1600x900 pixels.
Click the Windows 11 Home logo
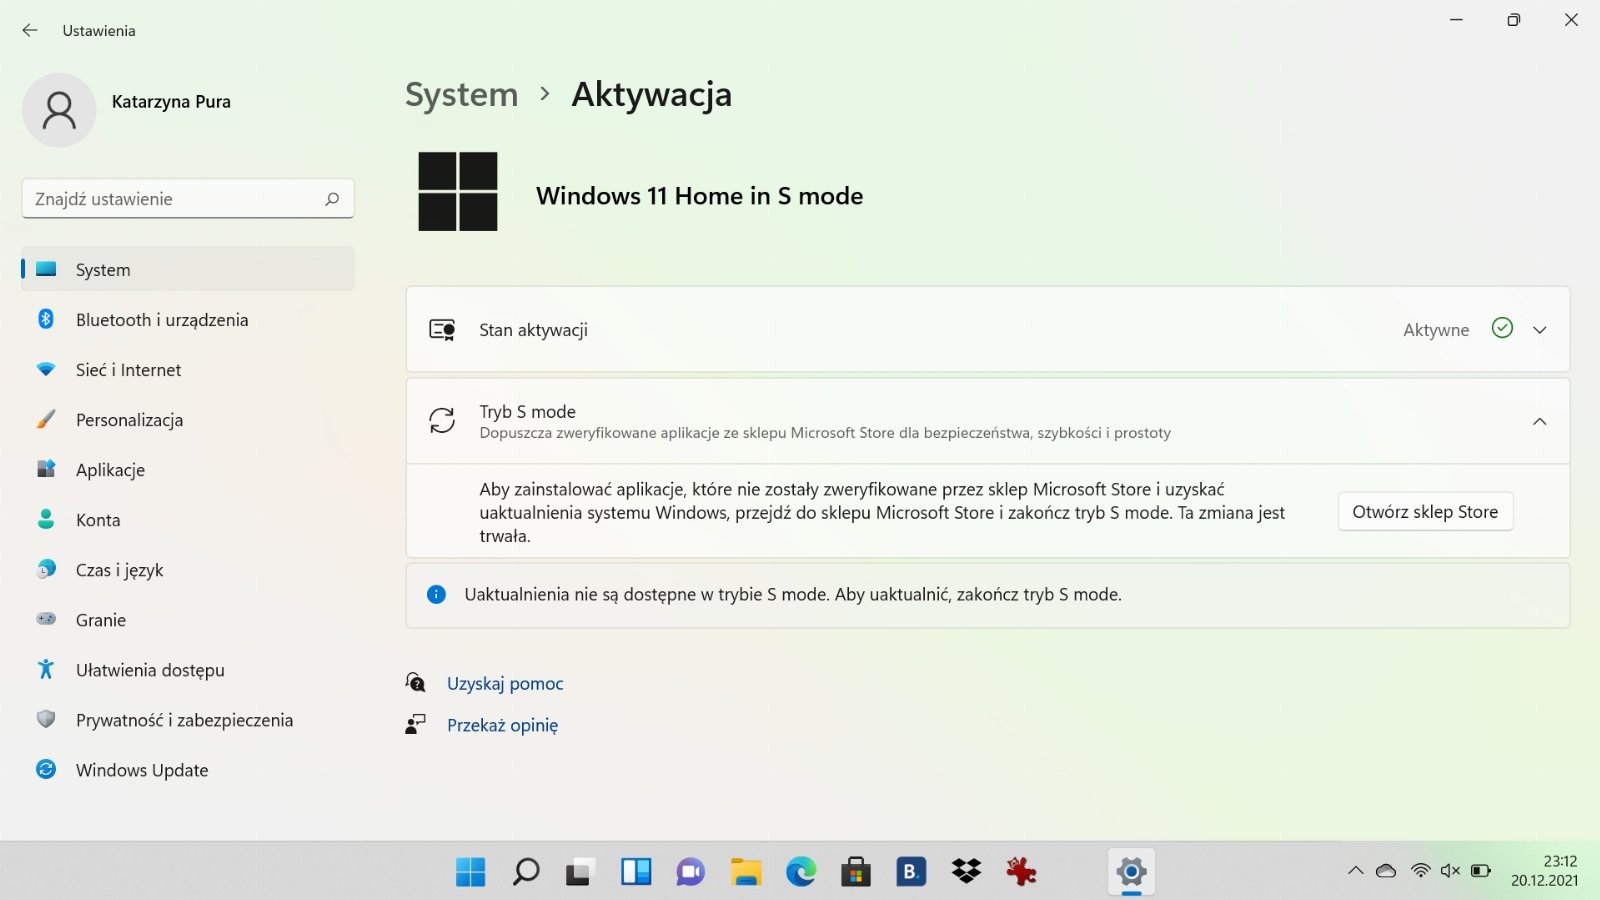coord(458,191)
